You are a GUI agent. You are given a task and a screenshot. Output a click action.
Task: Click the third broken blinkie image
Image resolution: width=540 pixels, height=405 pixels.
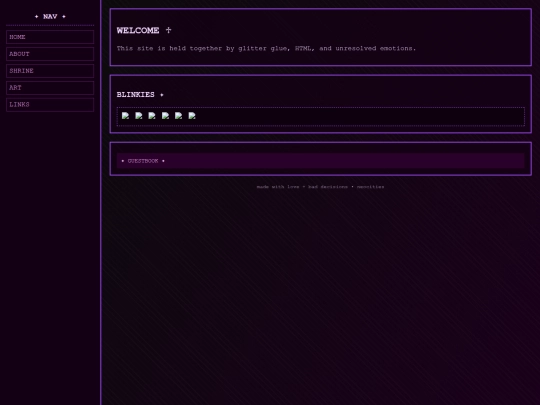(x=152, y=116)
